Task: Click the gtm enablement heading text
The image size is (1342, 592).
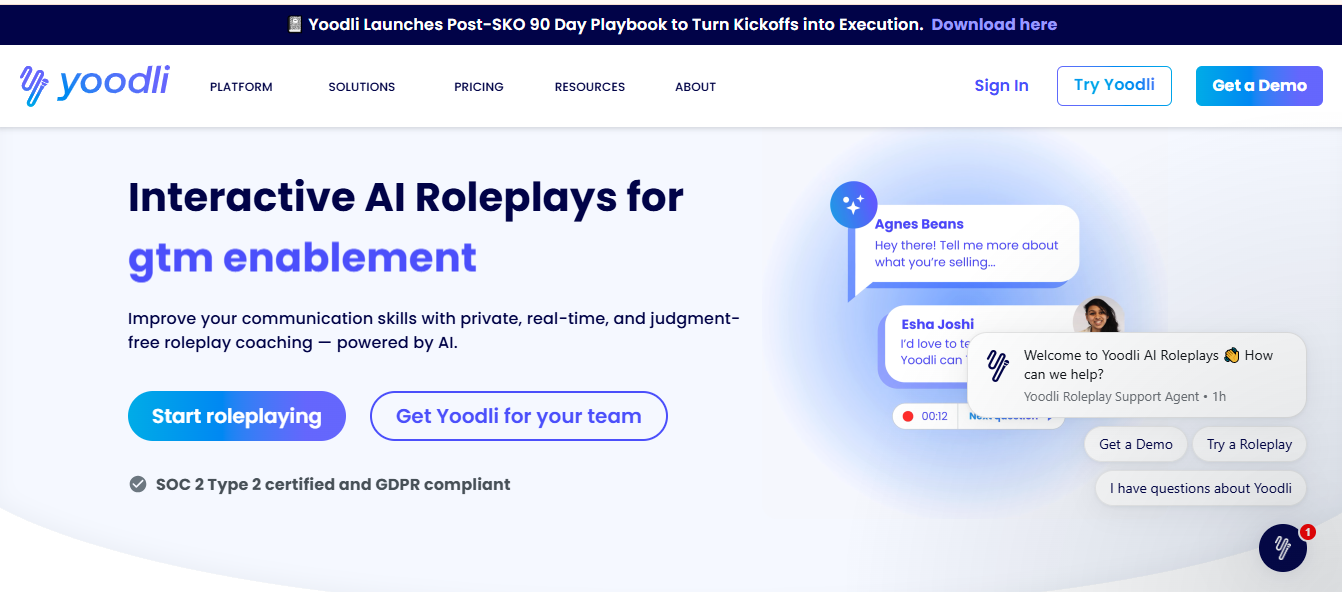Action: [x=302, y=258]
